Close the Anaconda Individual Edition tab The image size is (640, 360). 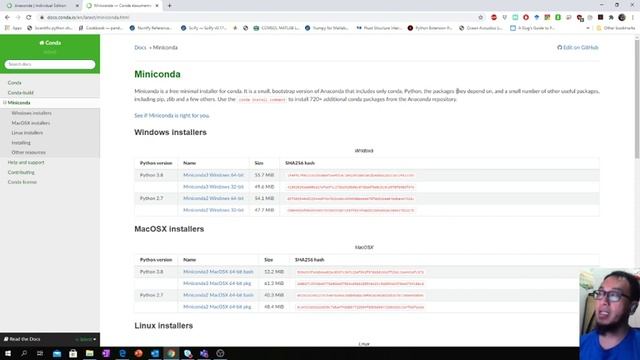pyautogui.click(x=77, y=6)
